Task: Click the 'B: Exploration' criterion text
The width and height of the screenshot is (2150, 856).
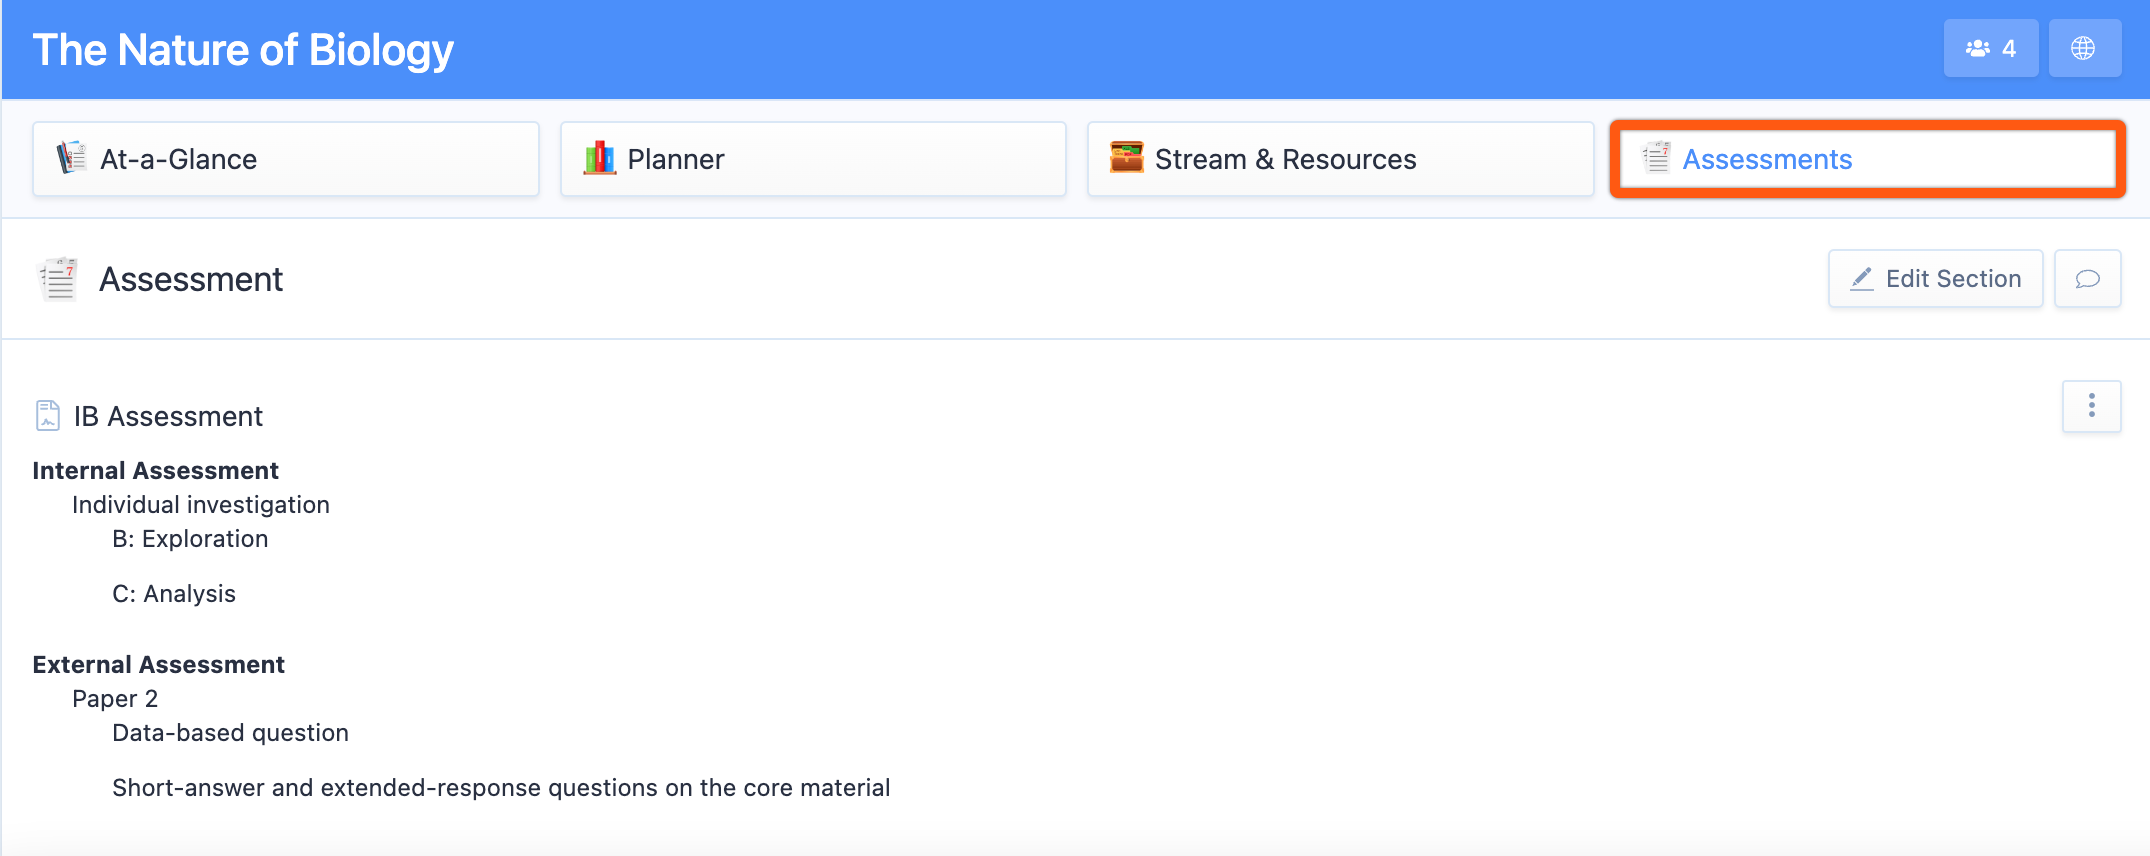Action: click(x=190, y=539)
